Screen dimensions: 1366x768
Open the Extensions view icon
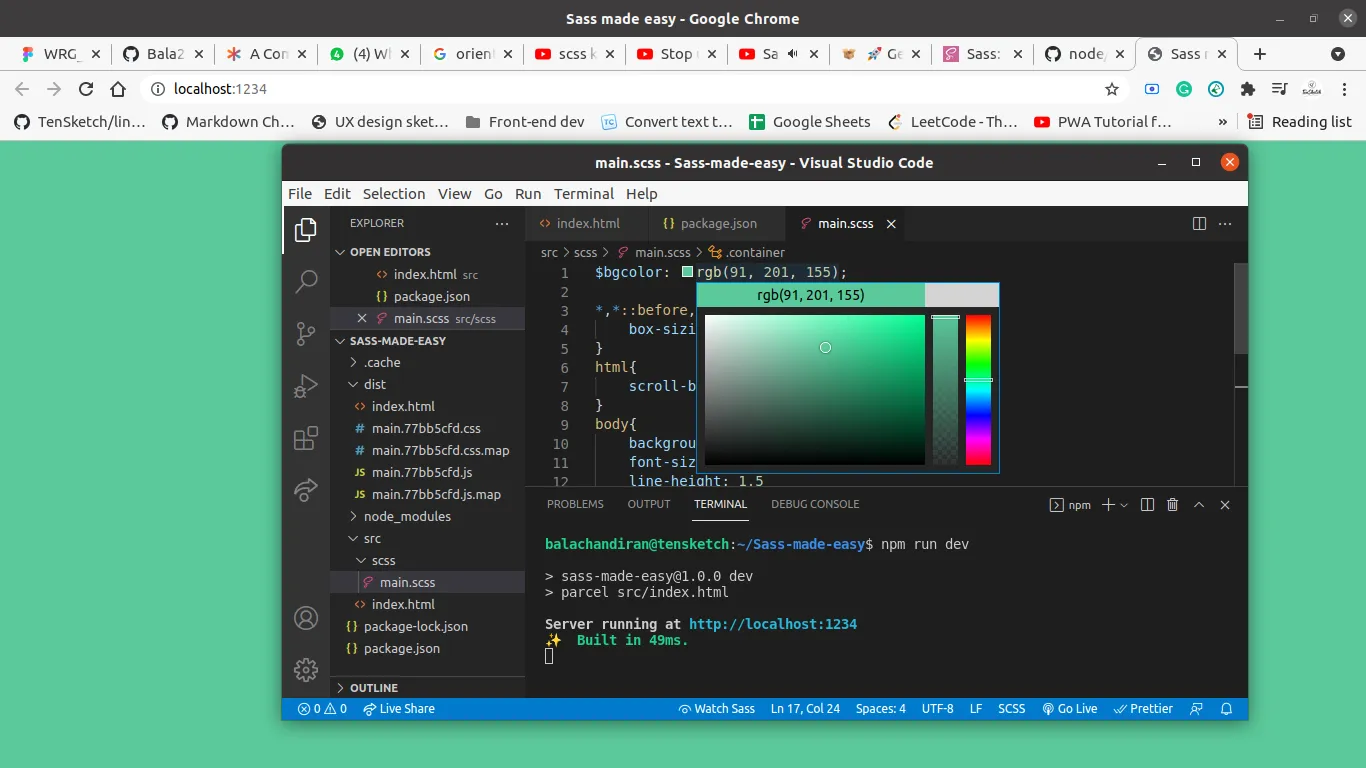[306, 438]
